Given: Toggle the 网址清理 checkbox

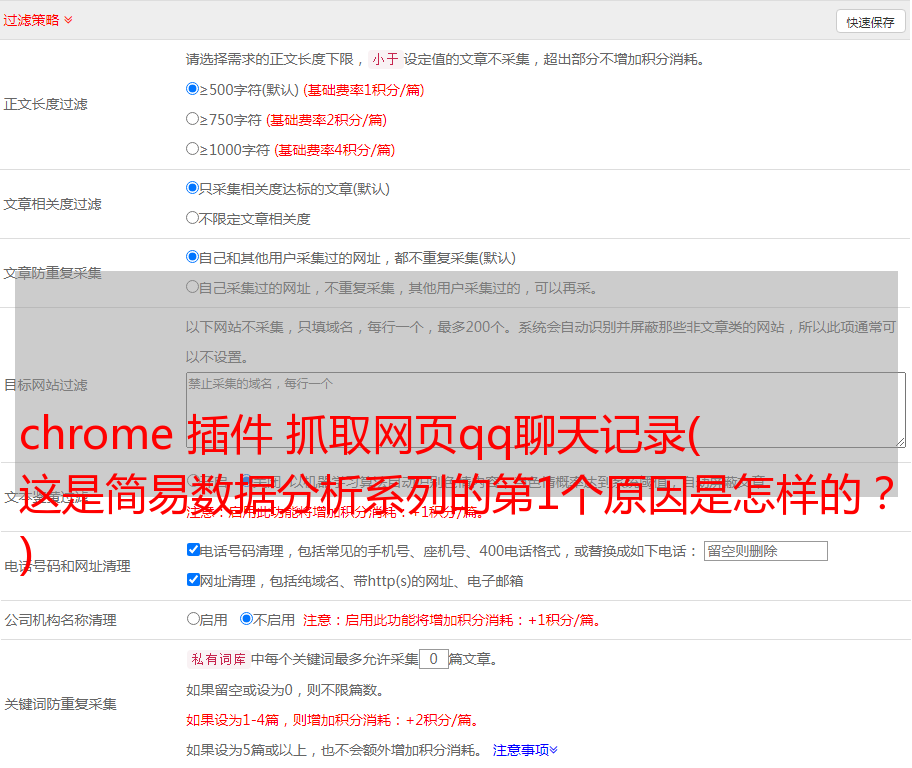Looking at the screenshot, I should tap(193, 580).
